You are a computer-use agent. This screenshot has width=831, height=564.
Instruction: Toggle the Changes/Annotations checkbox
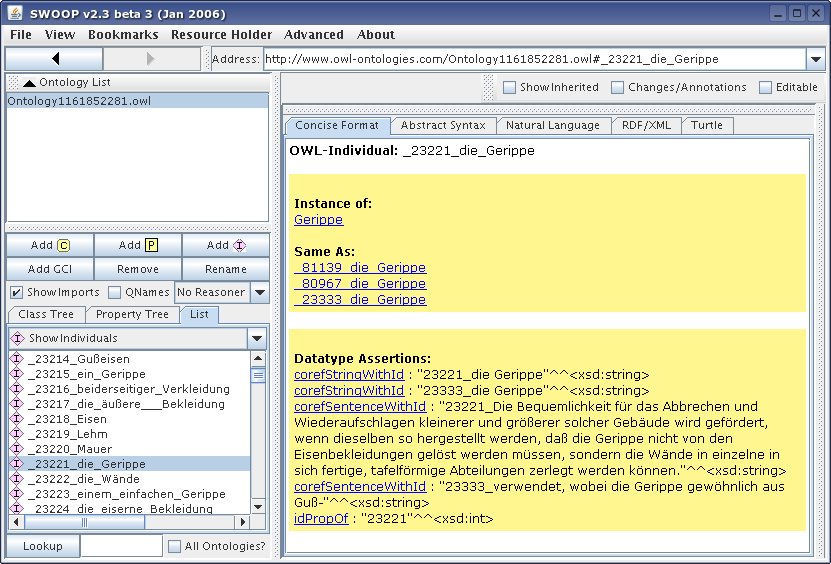coord(618,87)
